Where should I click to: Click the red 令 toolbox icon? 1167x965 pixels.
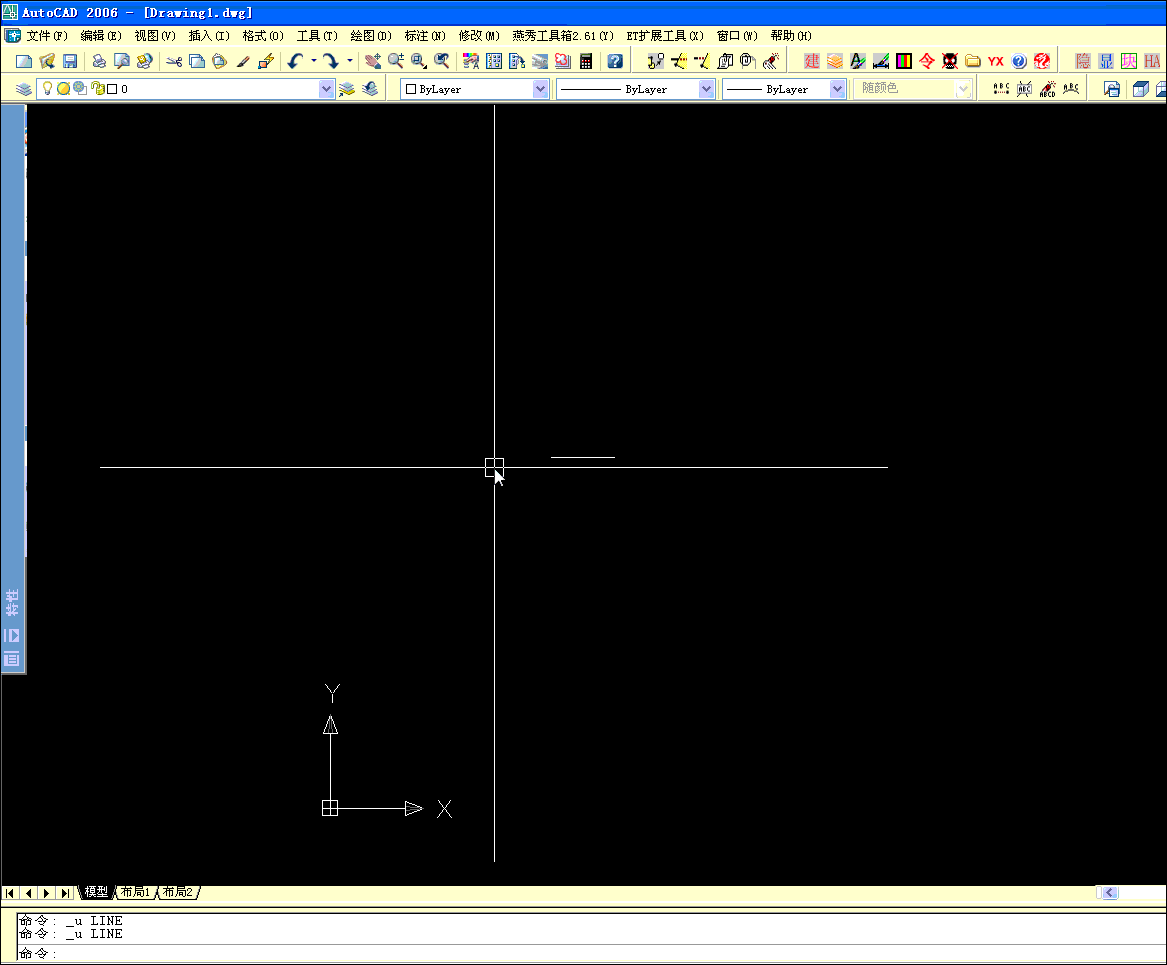pos(927,61)
